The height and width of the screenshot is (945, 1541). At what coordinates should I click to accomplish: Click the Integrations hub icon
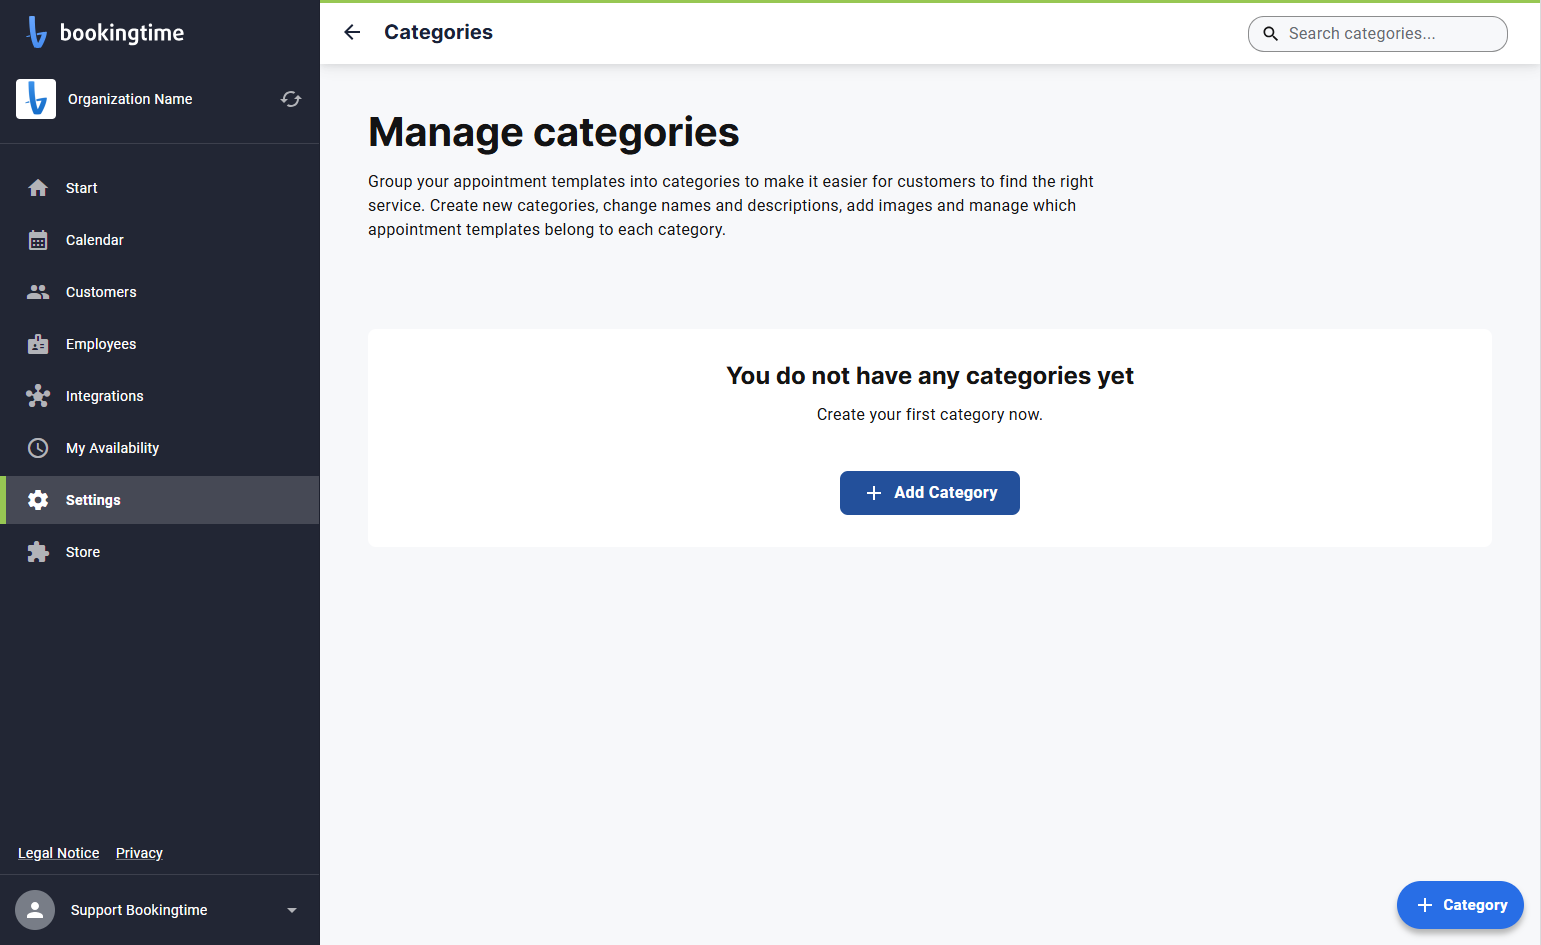(38, 396)
